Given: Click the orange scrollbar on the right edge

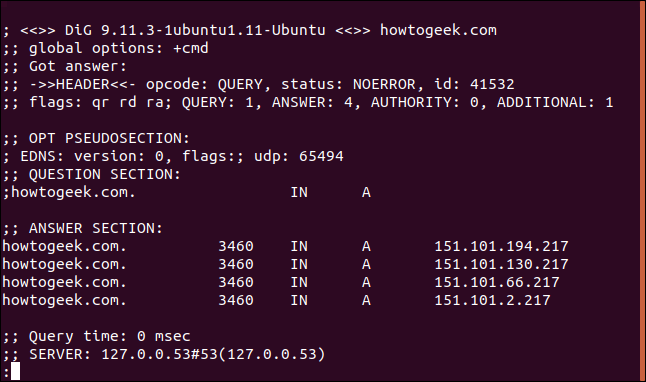Looking at the screenshot, I should coord(642,191).
